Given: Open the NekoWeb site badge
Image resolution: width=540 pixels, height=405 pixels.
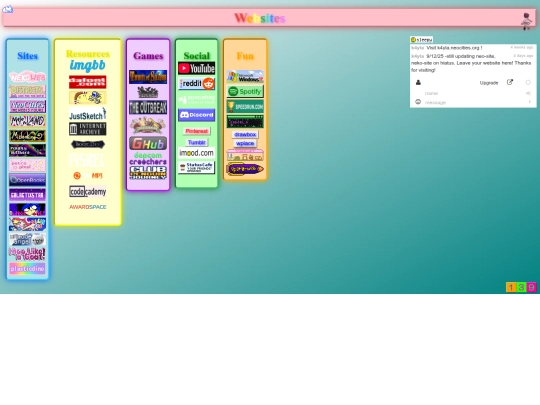Looking at the screenshot, I should [x=27, y=77].
